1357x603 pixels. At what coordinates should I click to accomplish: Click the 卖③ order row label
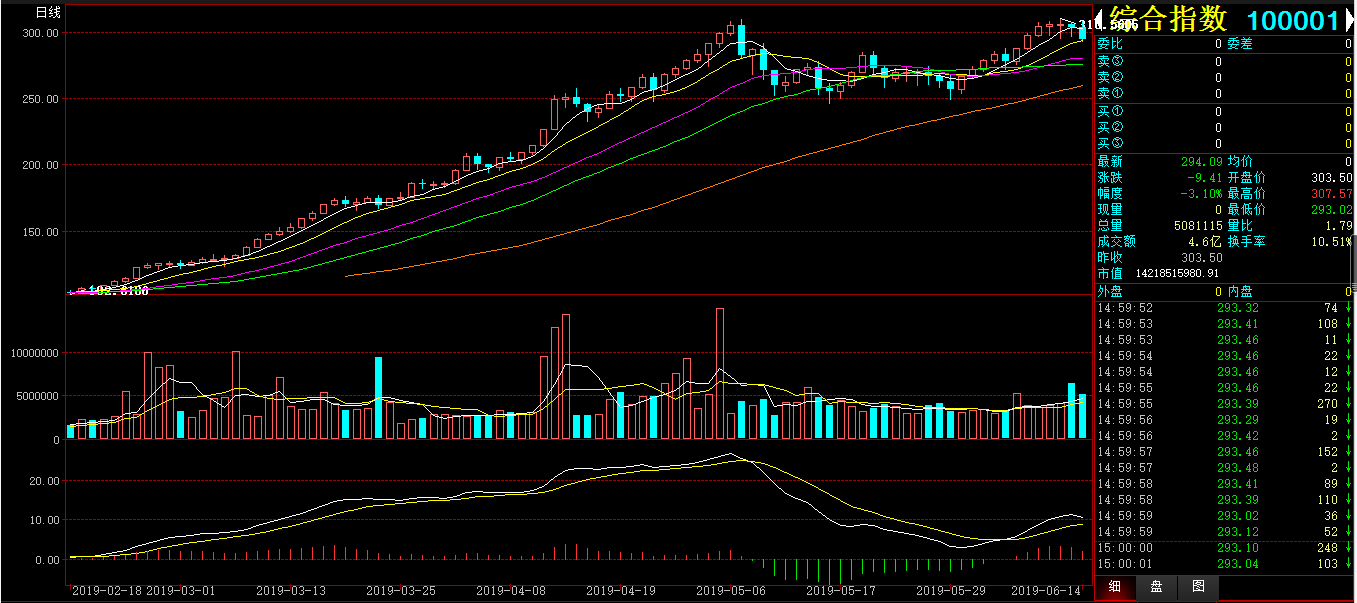[1110, 62]
